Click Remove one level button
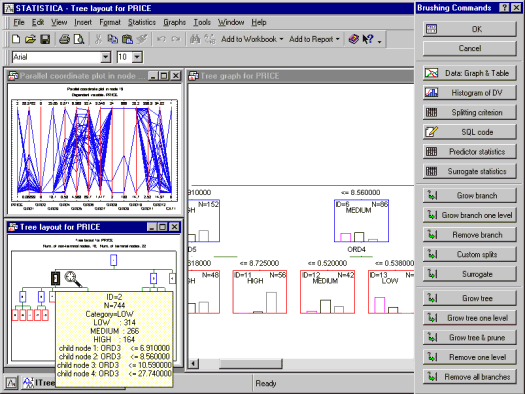Screen dimensions: 525x394 pos(469,357)
